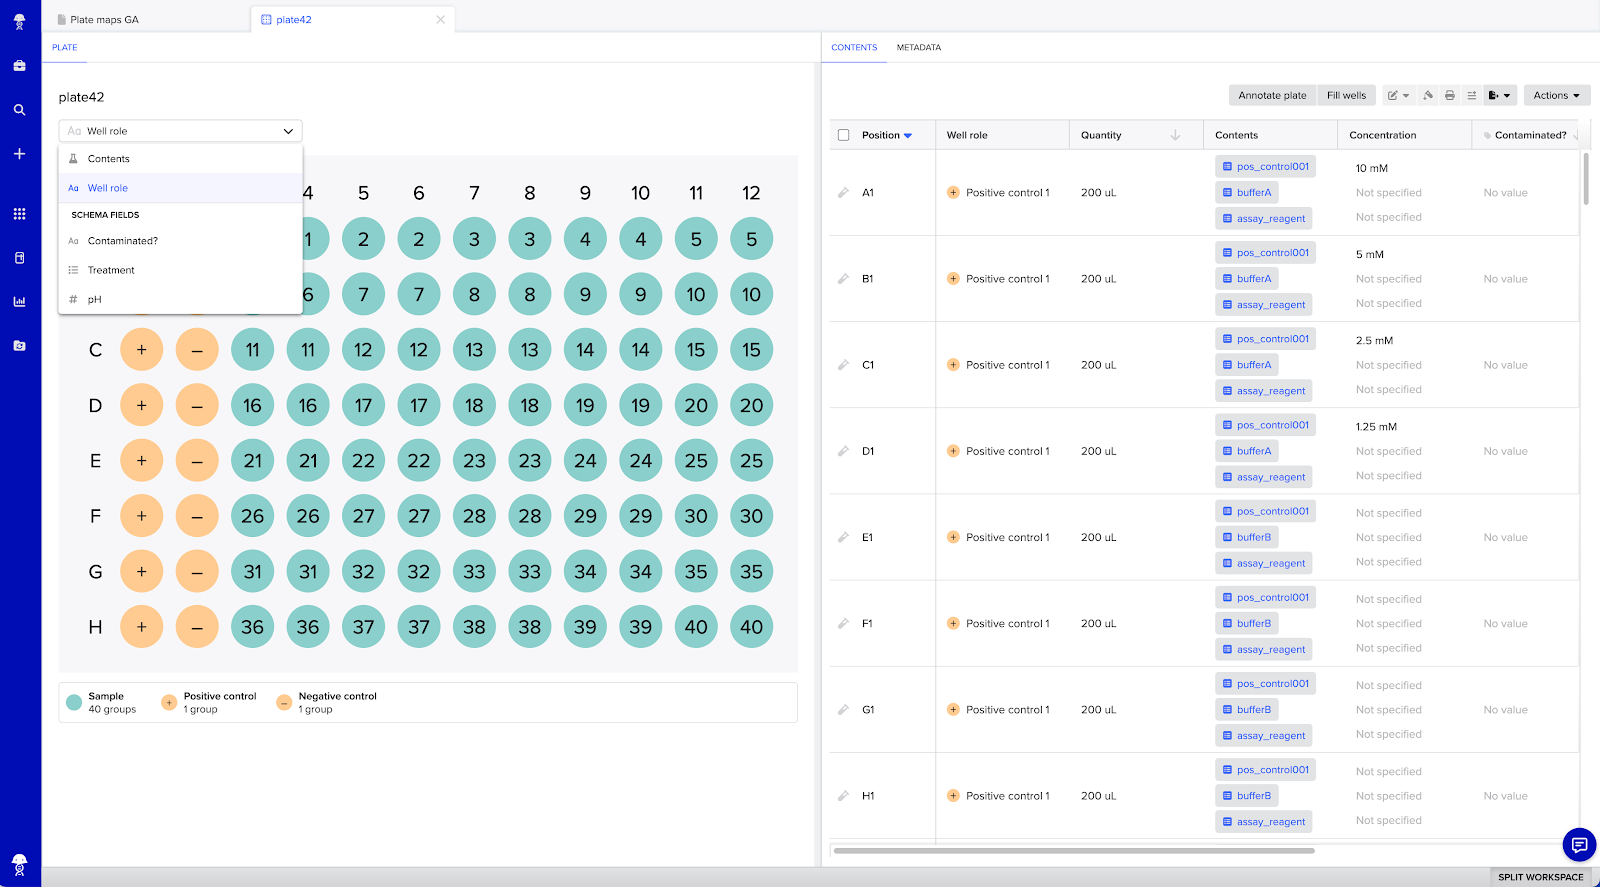Image resolution: width=1600 pixels, height=887 pixels.
Task: Close the plate42 tab
Action: tap(440, 20)
